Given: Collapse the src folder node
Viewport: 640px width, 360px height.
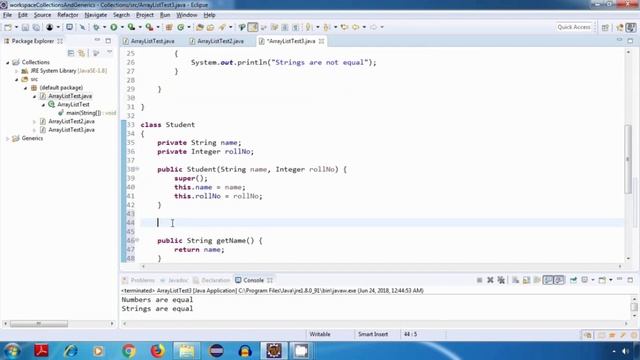Looking at the screenshot, I should coord(17,79).
